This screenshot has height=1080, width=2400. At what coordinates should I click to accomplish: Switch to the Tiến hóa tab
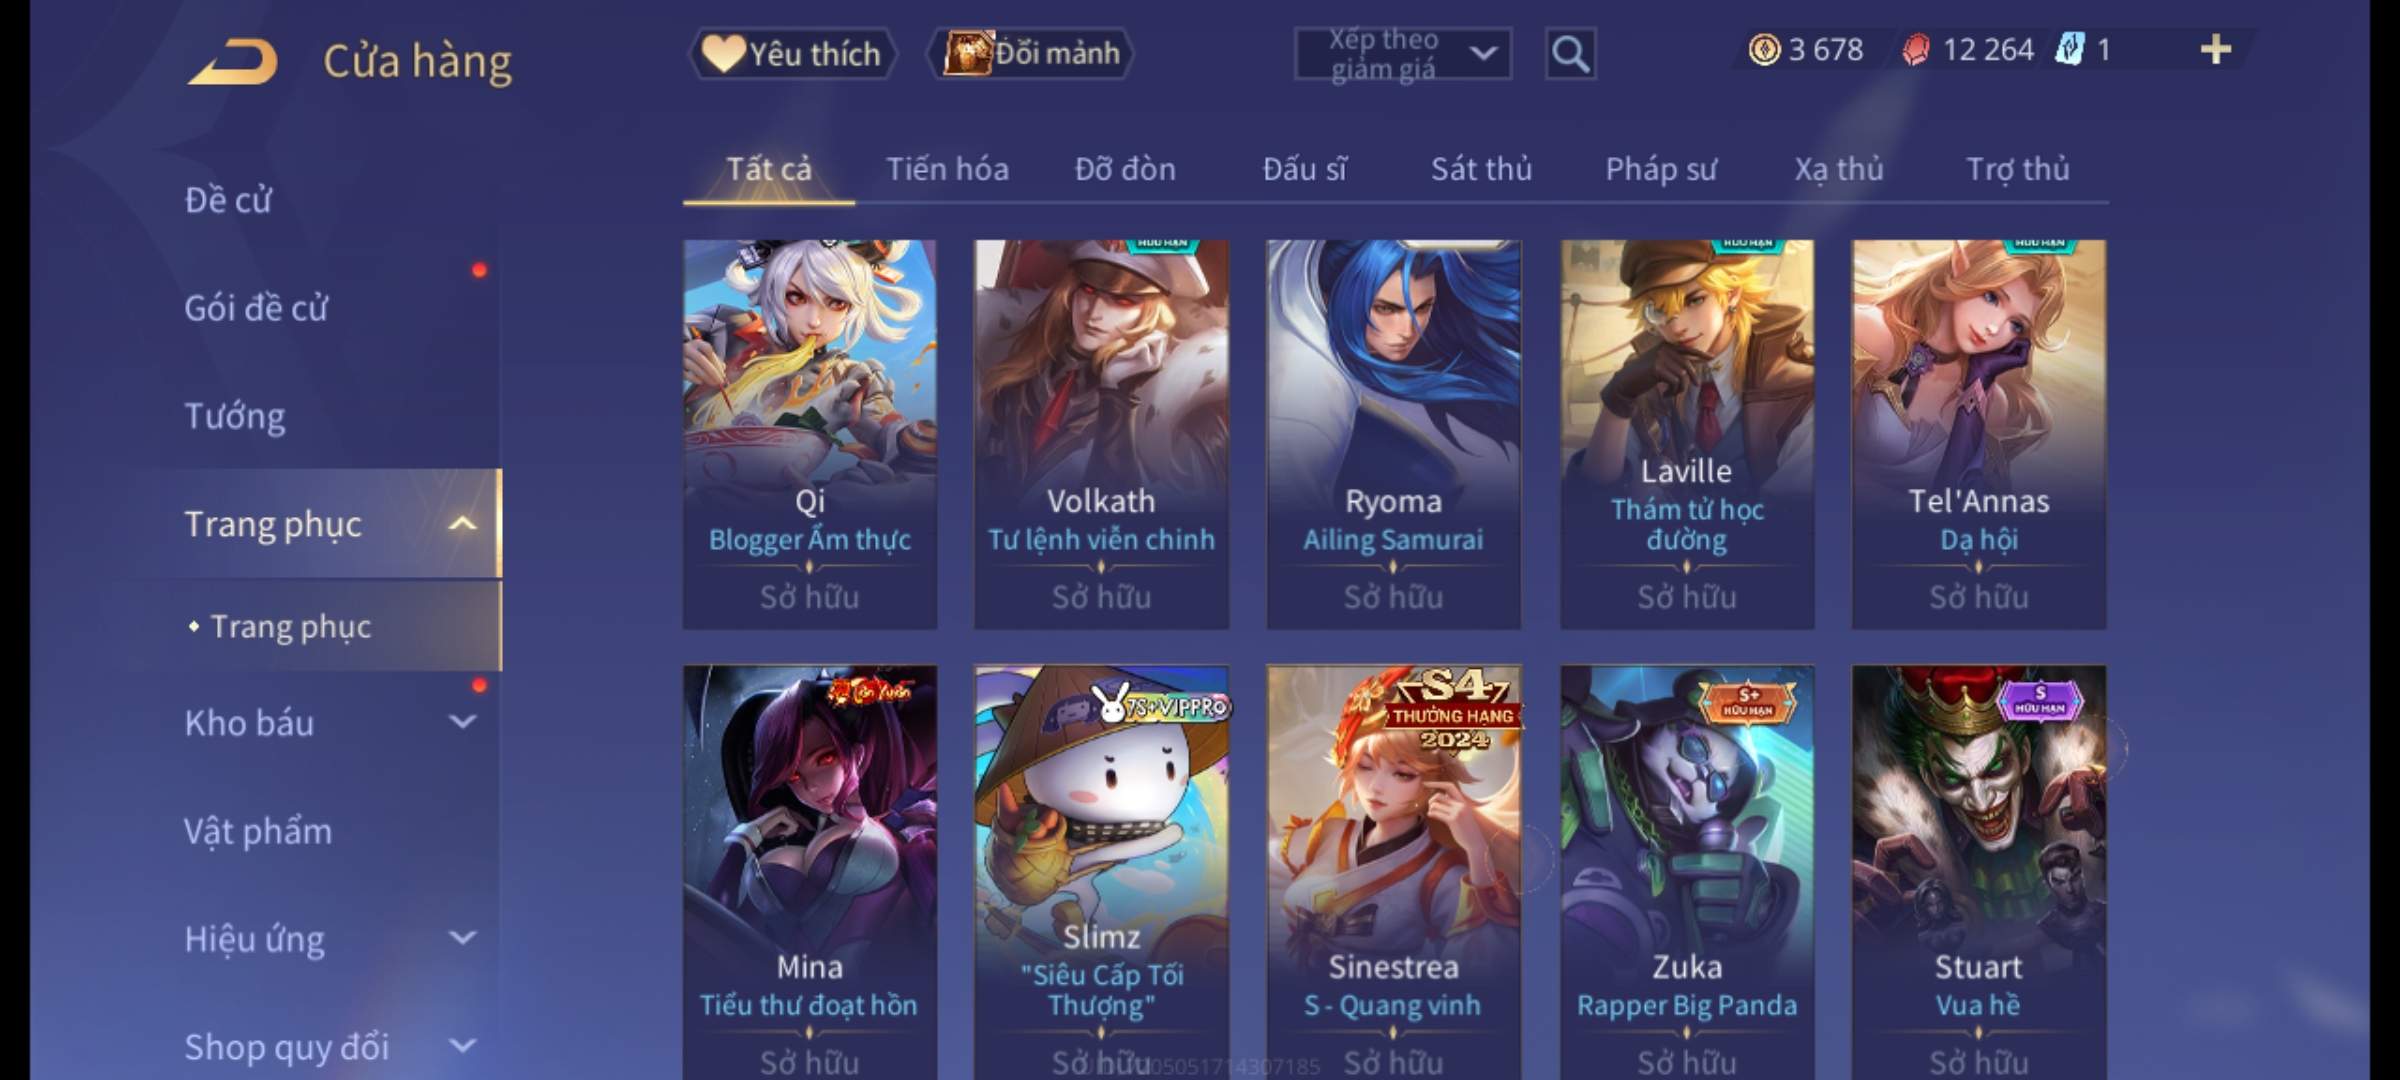[x=947, y=169]
